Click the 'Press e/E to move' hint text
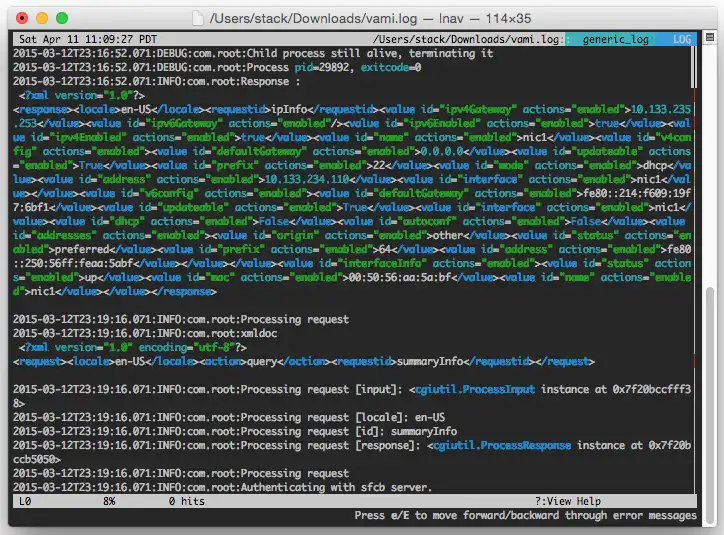Image resolution: width=724 pixels, height=535 pixels. coord(525,516)
